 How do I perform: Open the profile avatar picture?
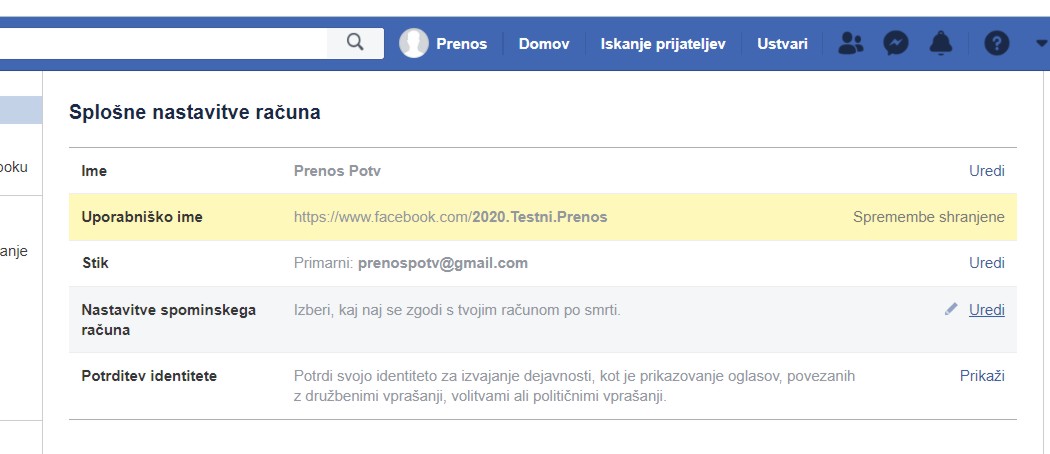[x=414, y=43]
